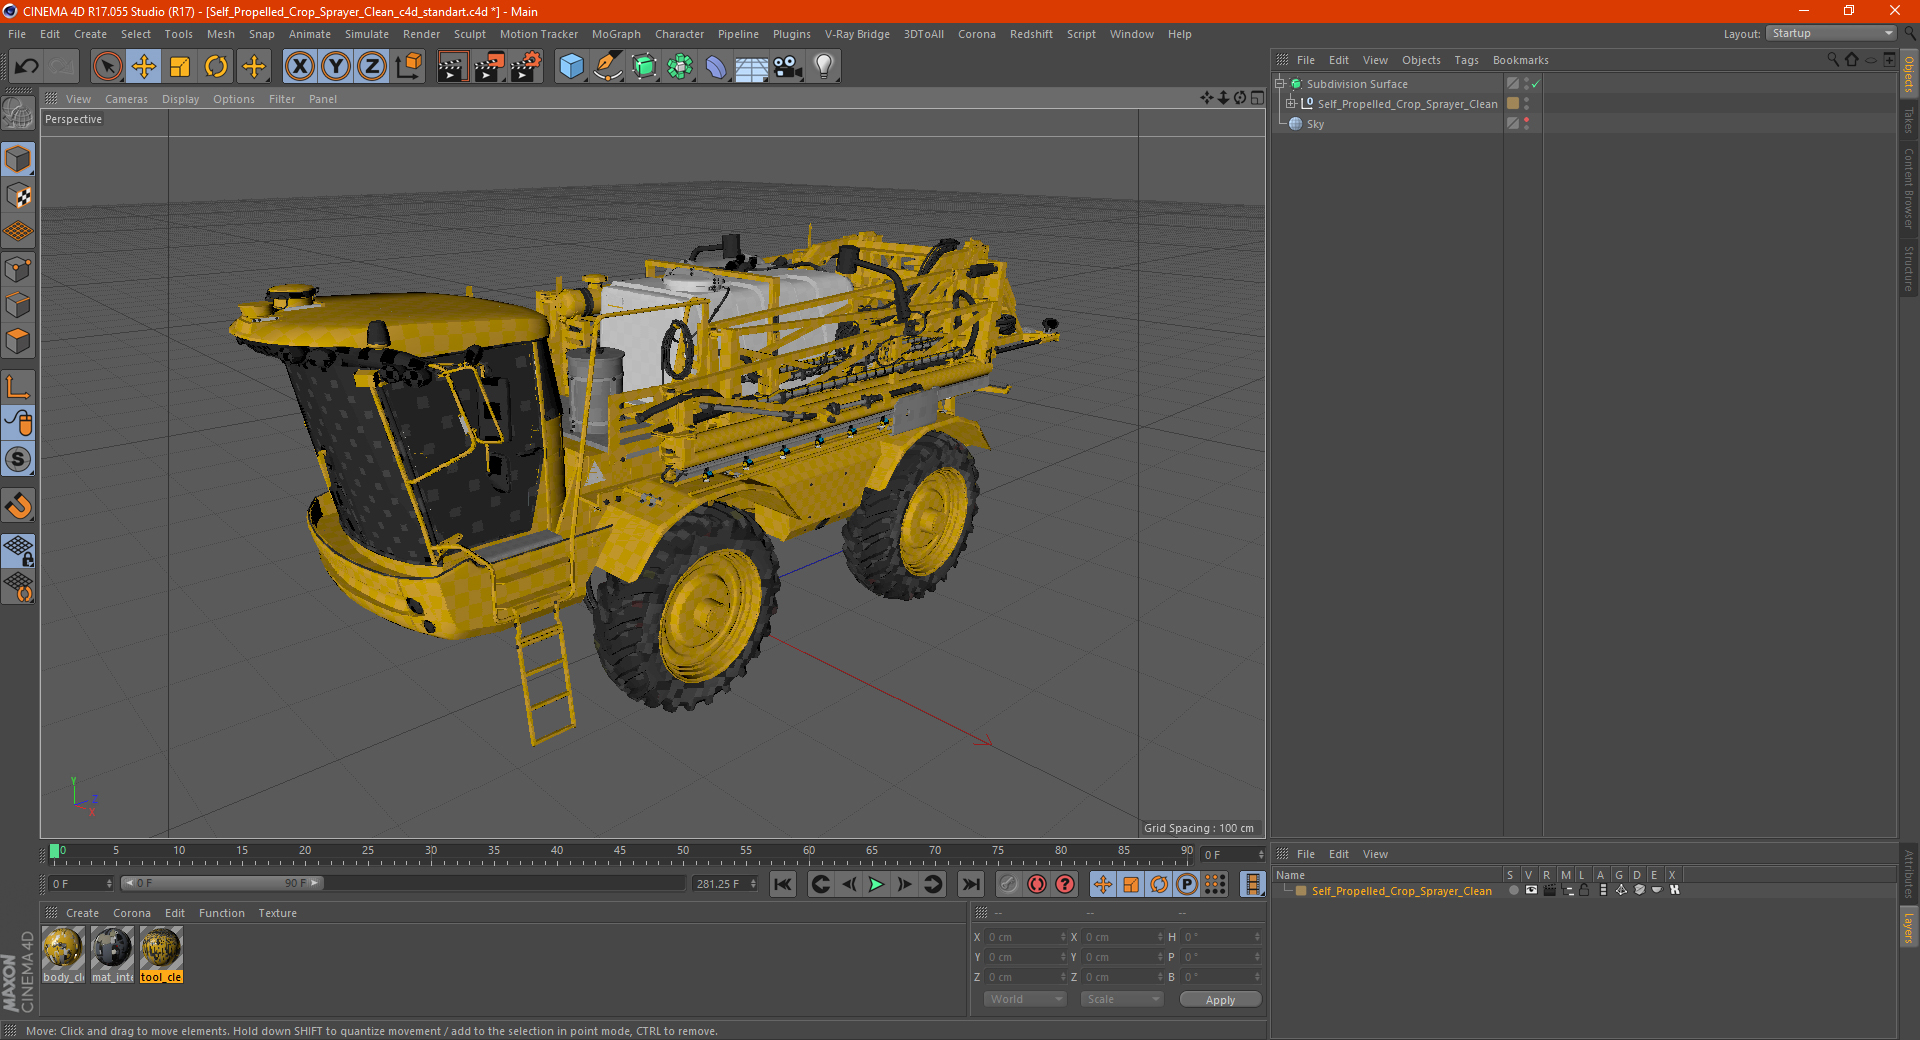Screen dimensions: 1920x1040
Task: Open the Content Browser side tab
Action: (1909, 188)
